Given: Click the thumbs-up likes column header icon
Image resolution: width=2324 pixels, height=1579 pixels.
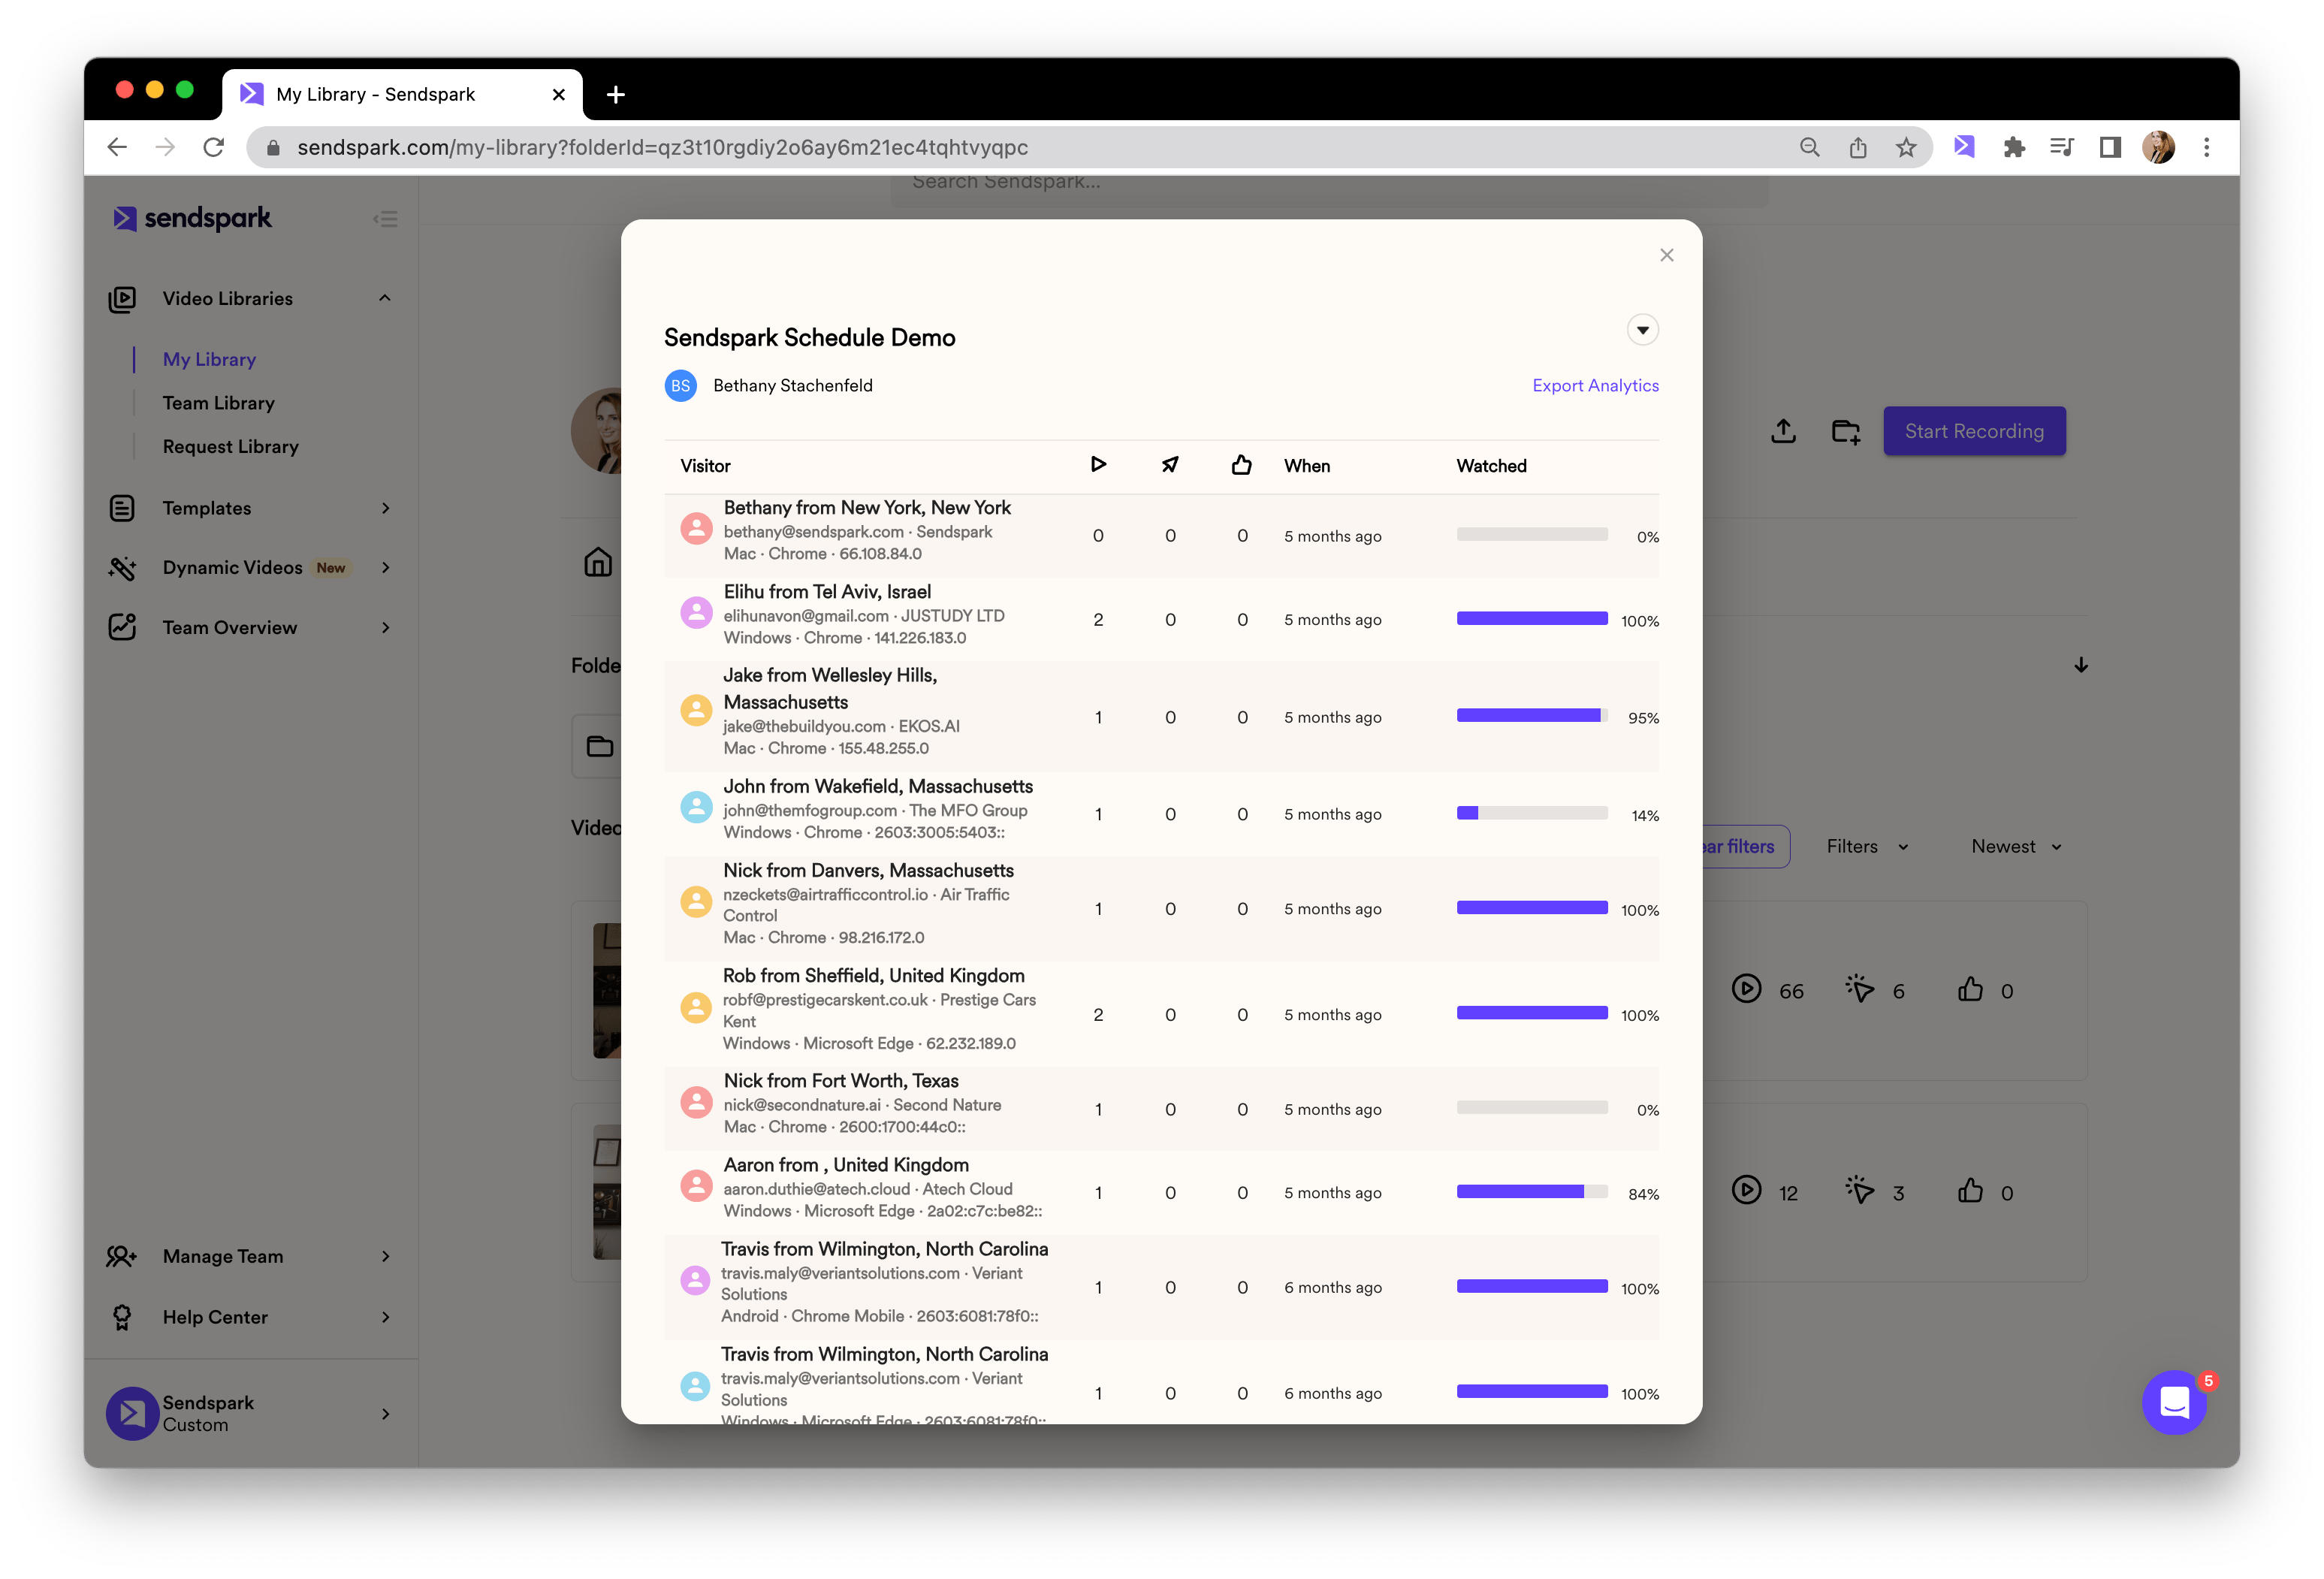Looking at the screenshot, I should point(1241,464).
